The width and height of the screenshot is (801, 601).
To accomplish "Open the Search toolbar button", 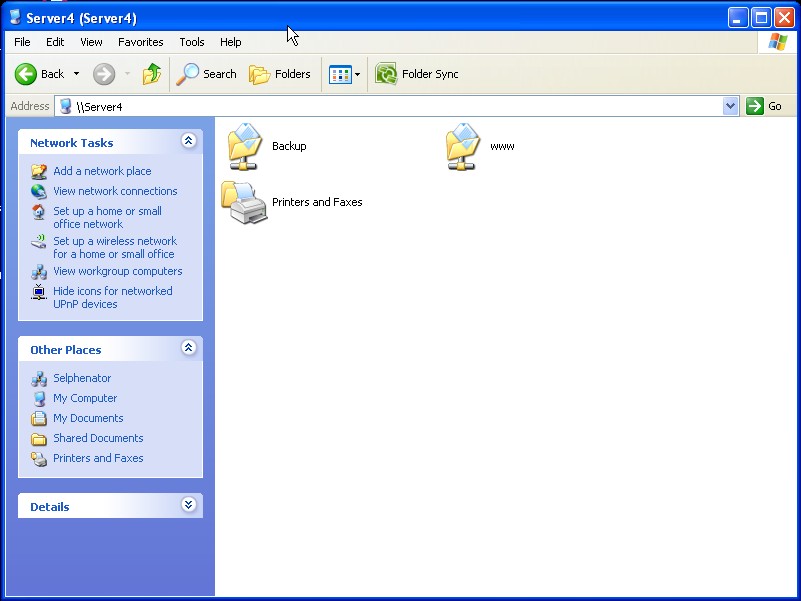I will pos(207,74).
